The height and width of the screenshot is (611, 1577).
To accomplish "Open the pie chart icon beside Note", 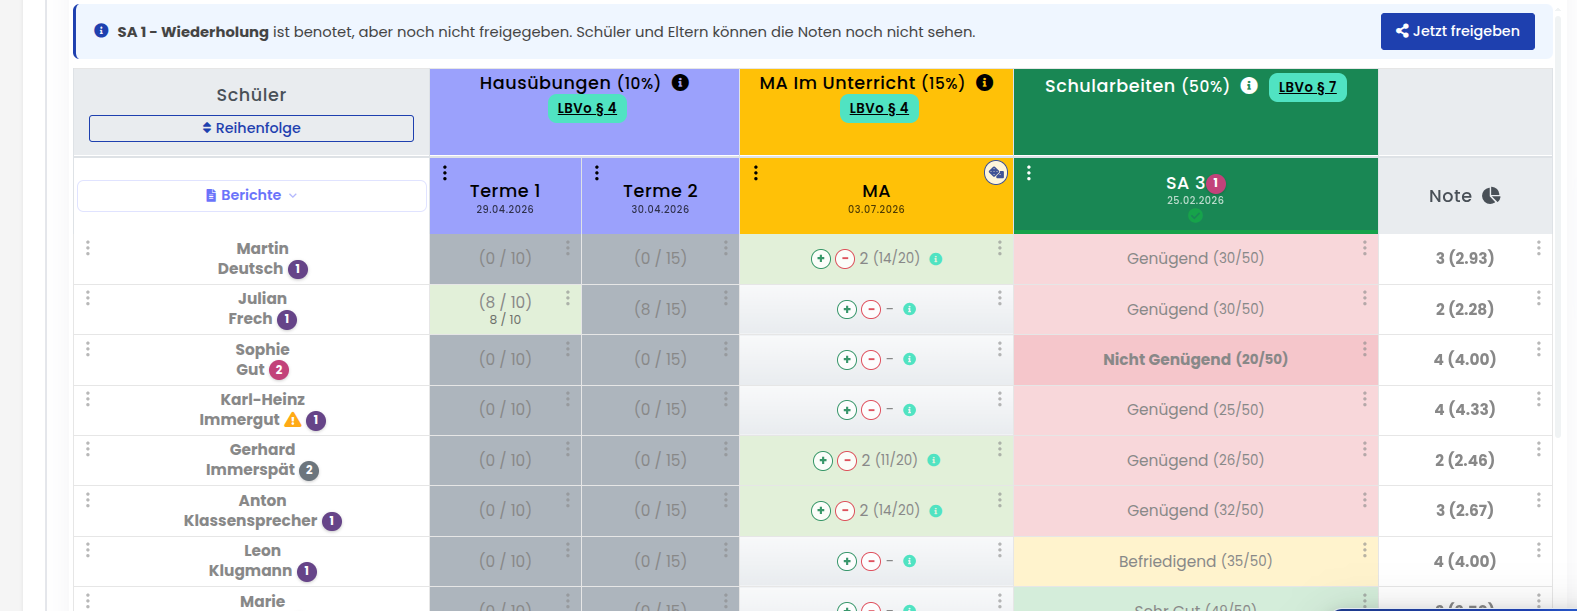I will coord(1491,196).
